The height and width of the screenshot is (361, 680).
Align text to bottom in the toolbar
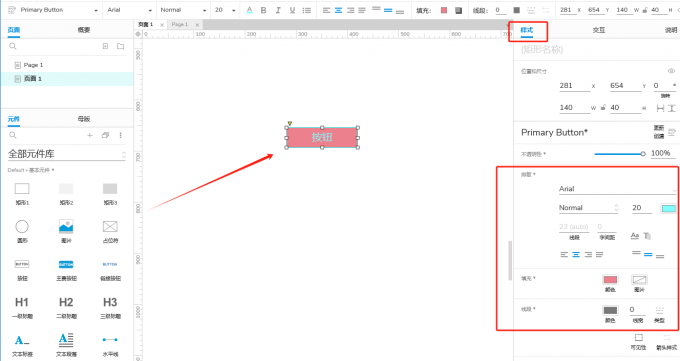point(400,11)
